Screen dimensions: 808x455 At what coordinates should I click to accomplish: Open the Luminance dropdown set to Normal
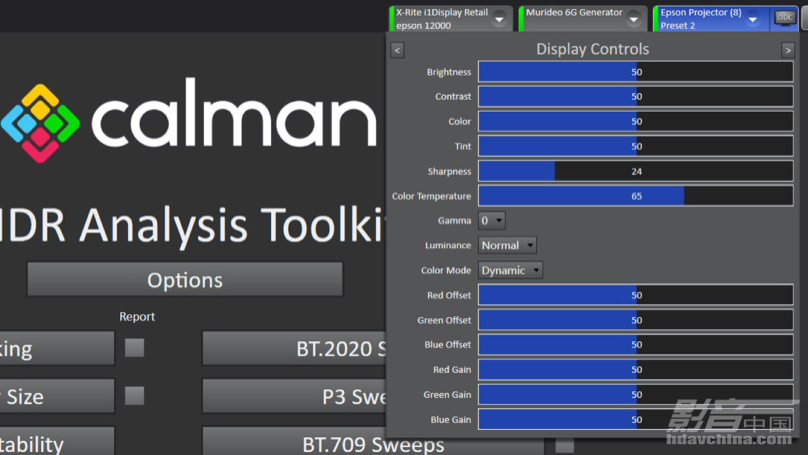click(507, 245)
